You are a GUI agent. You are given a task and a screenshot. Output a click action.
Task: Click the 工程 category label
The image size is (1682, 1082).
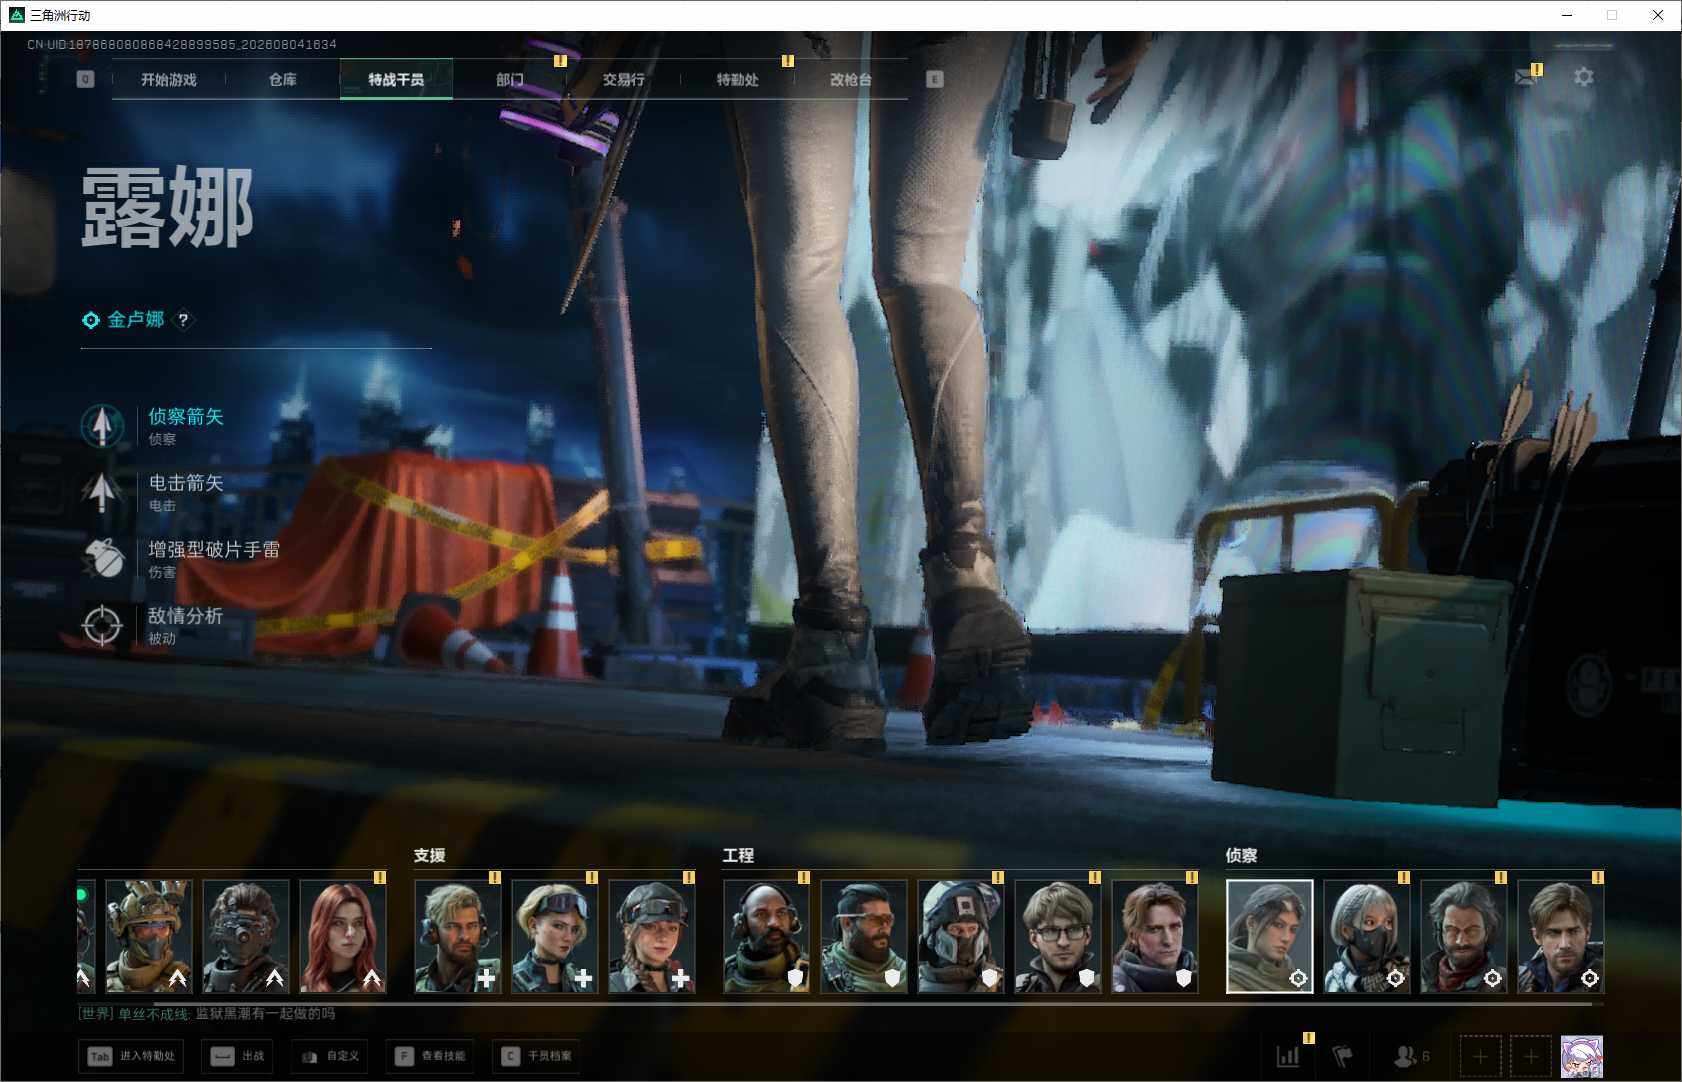[x=739, y=856]
